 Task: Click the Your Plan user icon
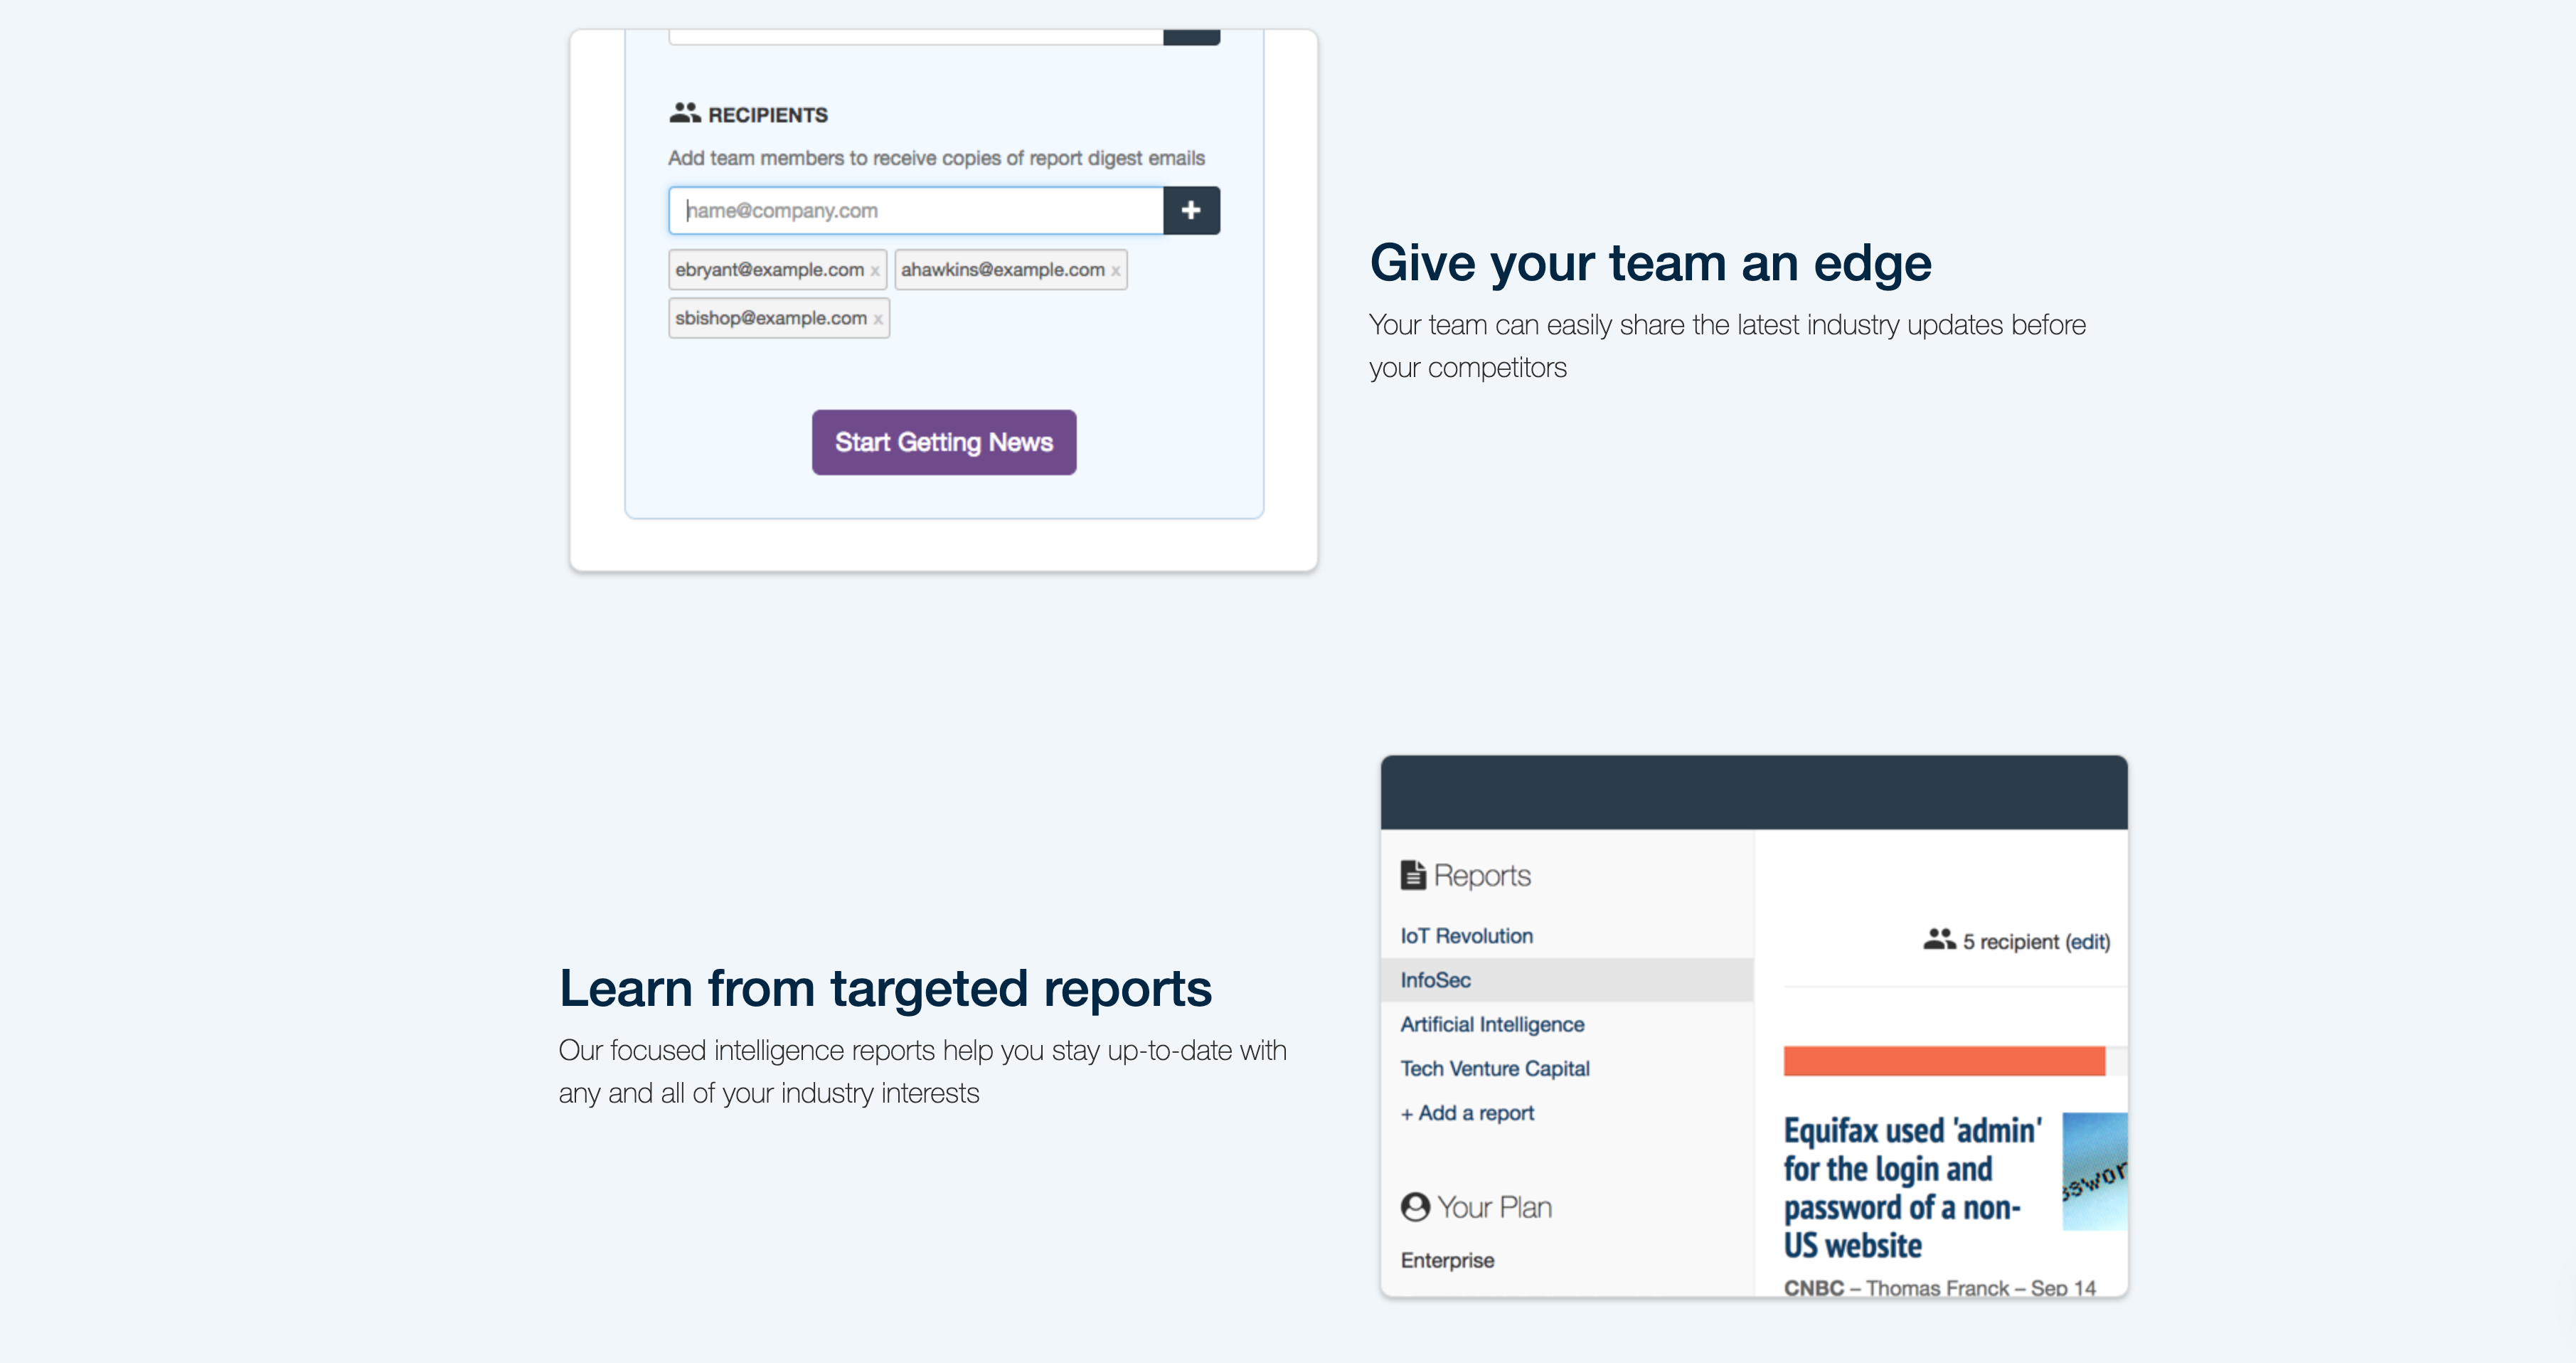1415,1207
